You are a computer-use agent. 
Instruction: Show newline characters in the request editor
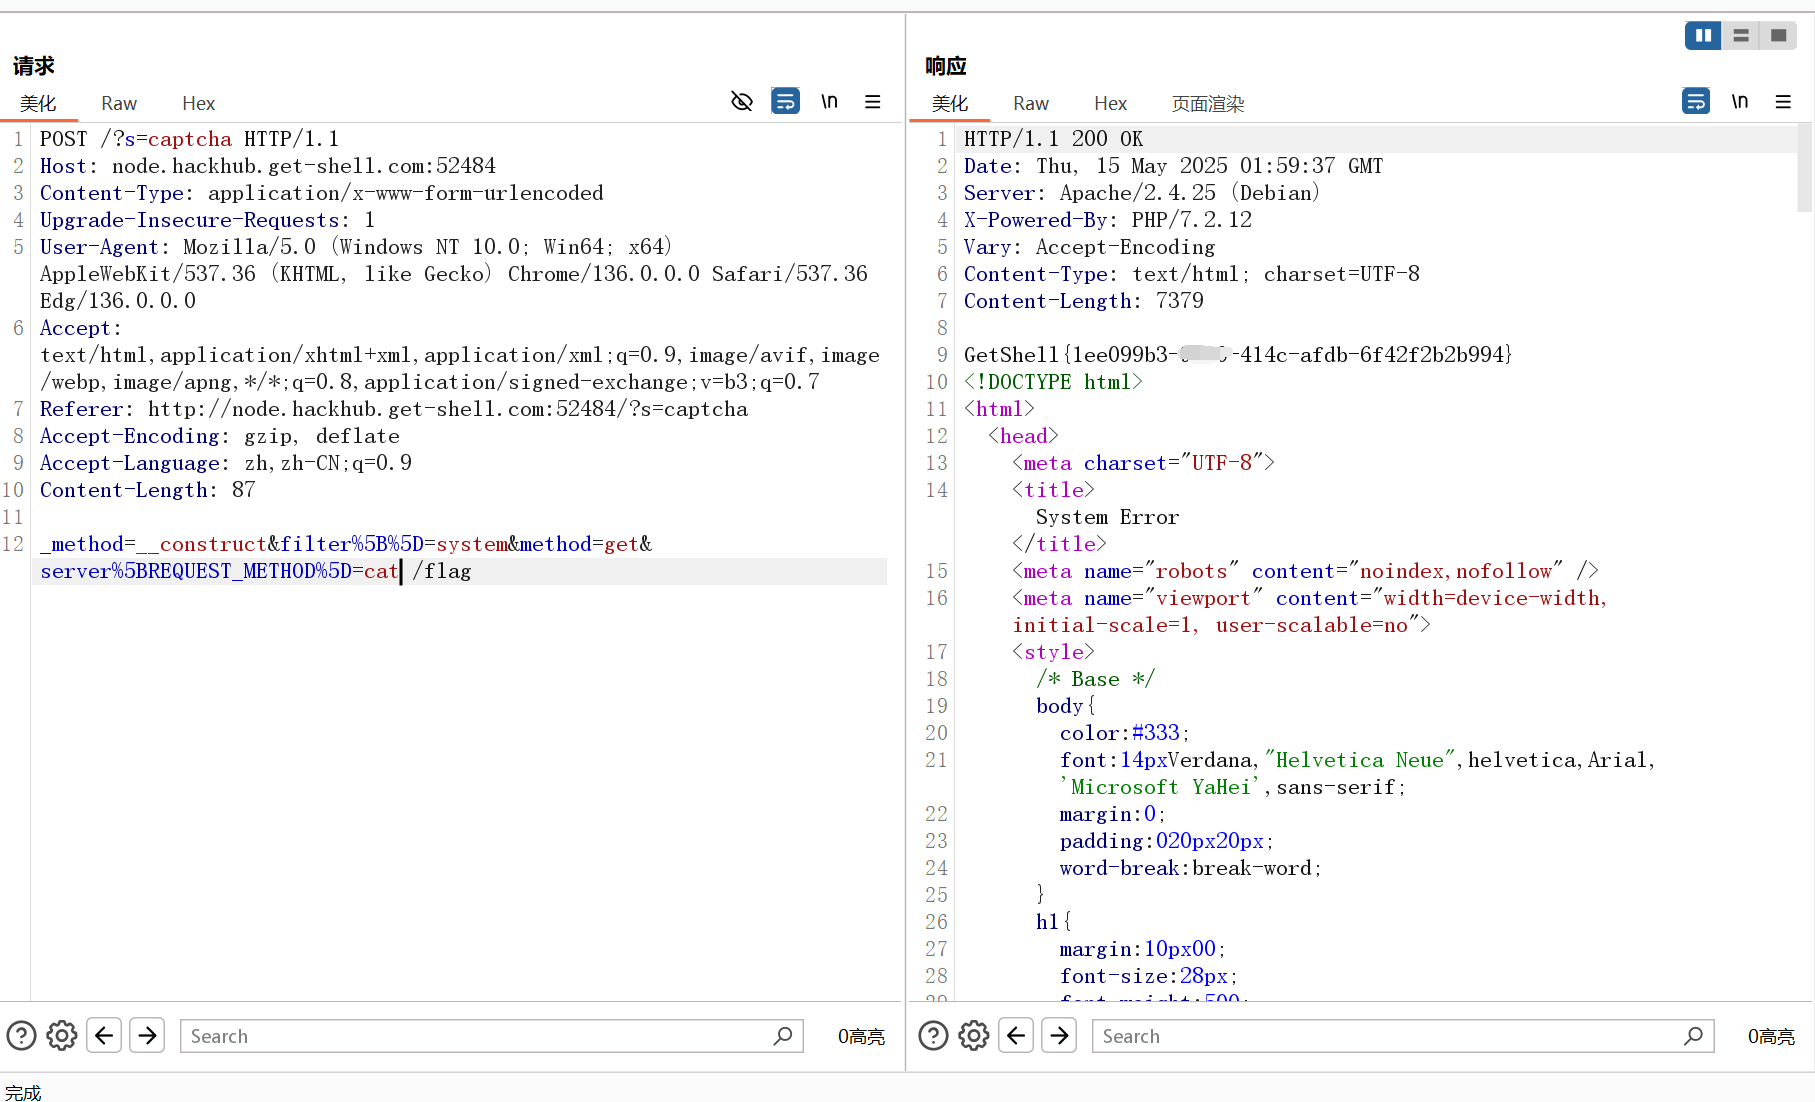pos(829,101)
